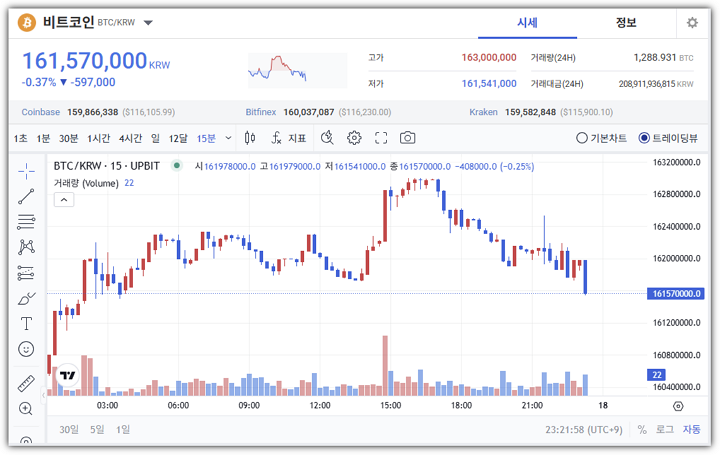This screenshot has height=455, width=720.
Task: Collapse the indicator legend with caret button
Action: click(64, 200)
